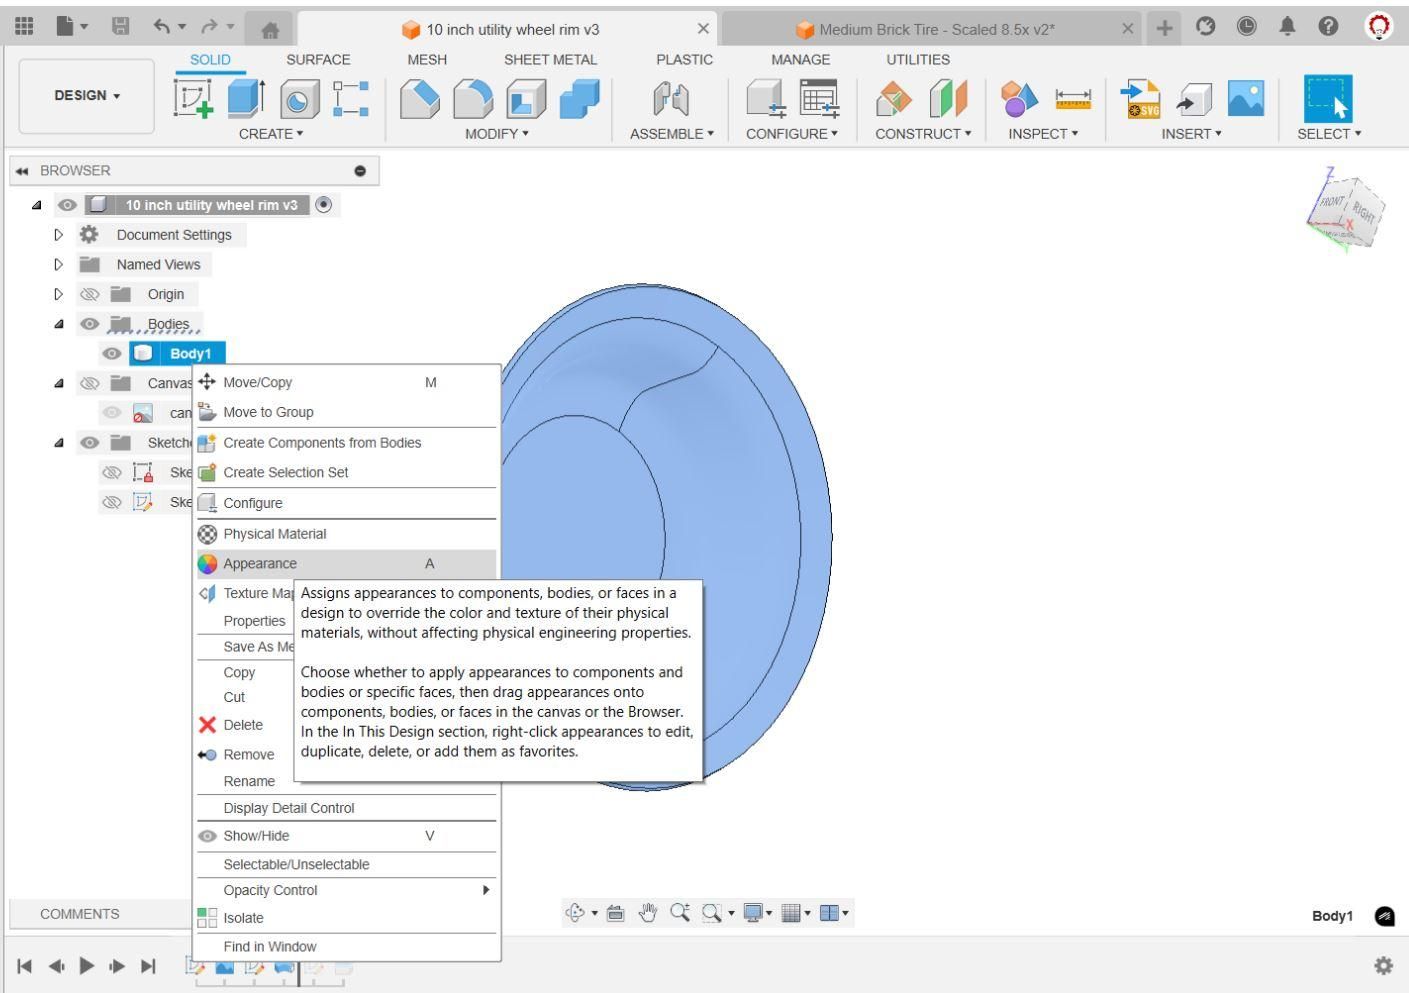Image resolution: width=1409 pixels, height=993 pixels.
Task: Open the INSPECT dropdown menu
Action: tap(1043, 133)
